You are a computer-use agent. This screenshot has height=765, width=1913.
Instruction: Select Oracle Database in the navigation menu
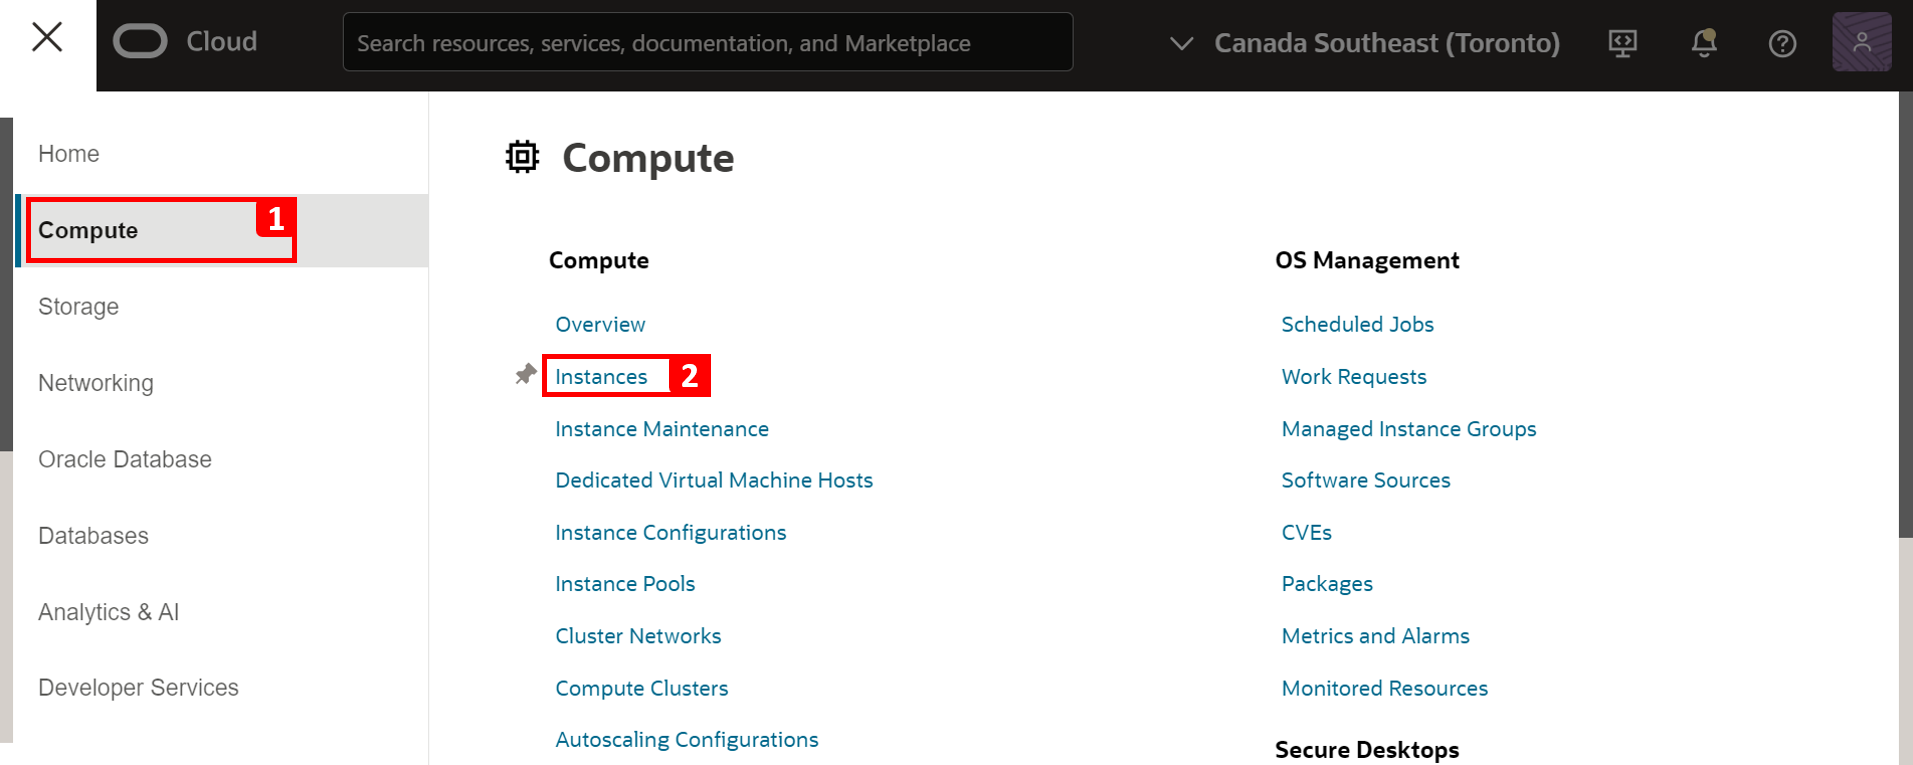coord(125,459)
